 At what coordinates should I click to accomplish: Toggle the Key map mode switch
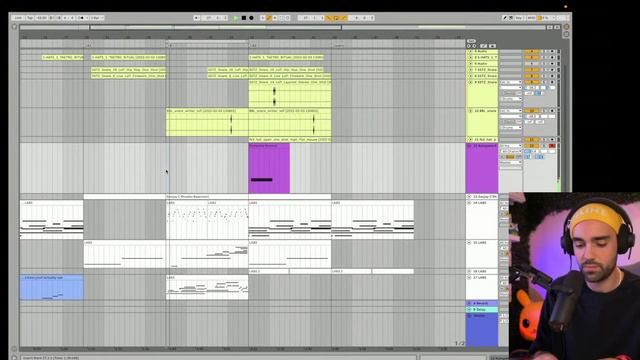click(x=519, y=18)
